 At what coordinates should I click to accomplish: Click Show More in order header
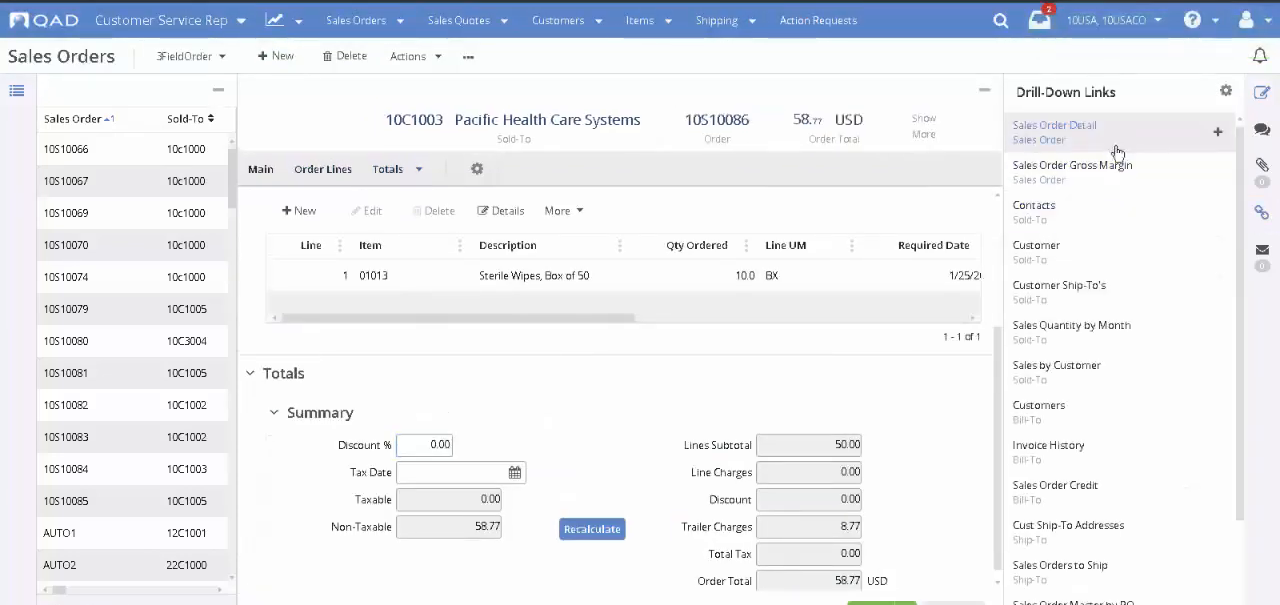(924, 126)
